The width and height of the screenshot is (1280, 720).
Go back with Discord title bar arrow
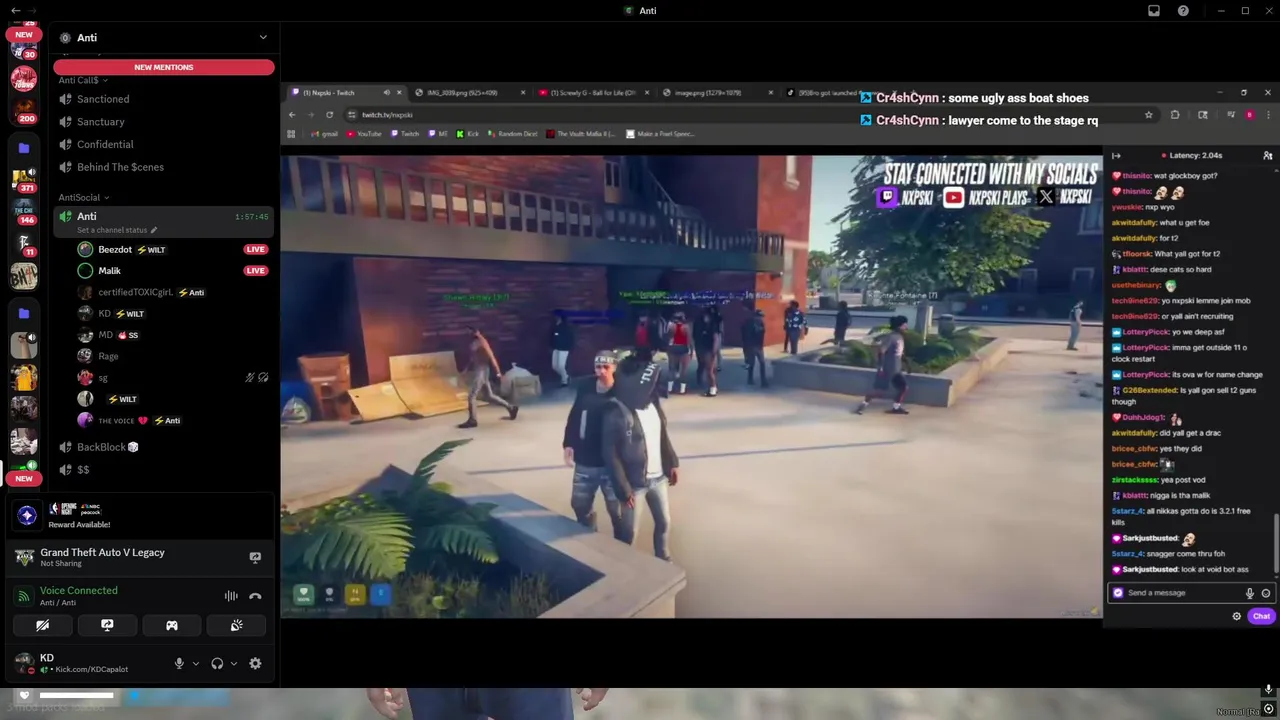coord(15,10)
